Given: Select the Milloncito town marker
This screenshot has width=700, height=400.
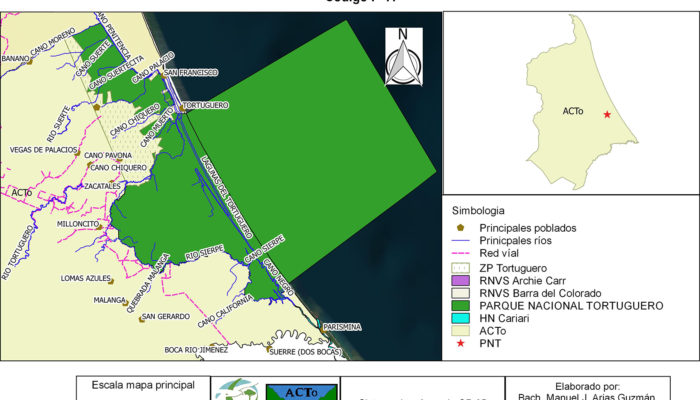Looking at the screenshot, I should 100,225.
